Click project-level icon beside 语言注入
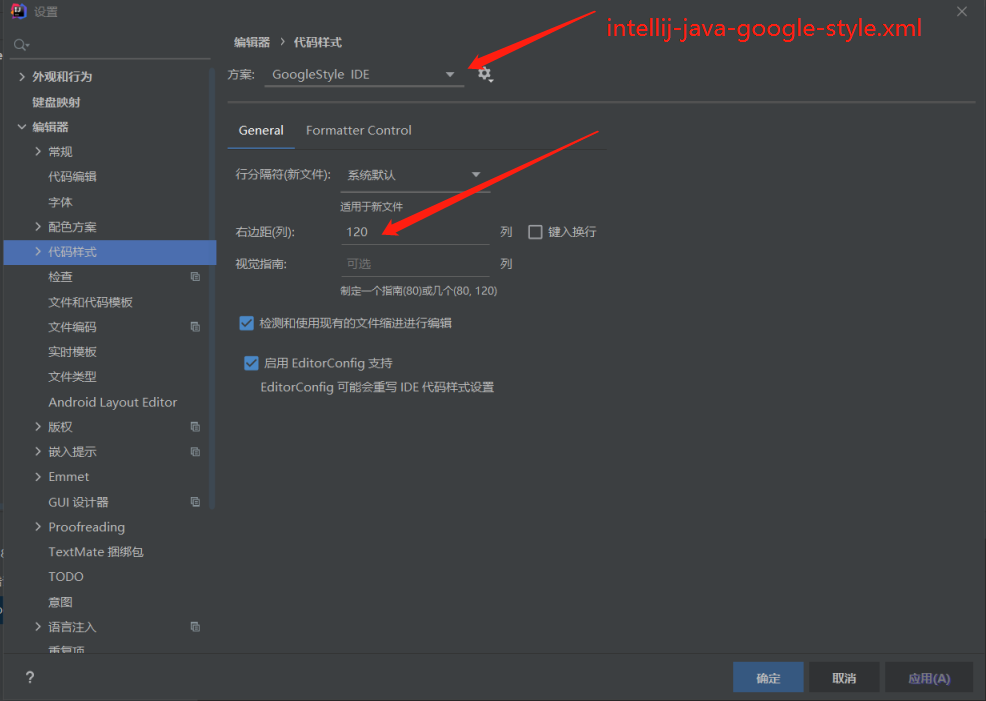Image resolution: width=986 pixels, height=701 pixels. pyautogui.click(x=195, y=627)
